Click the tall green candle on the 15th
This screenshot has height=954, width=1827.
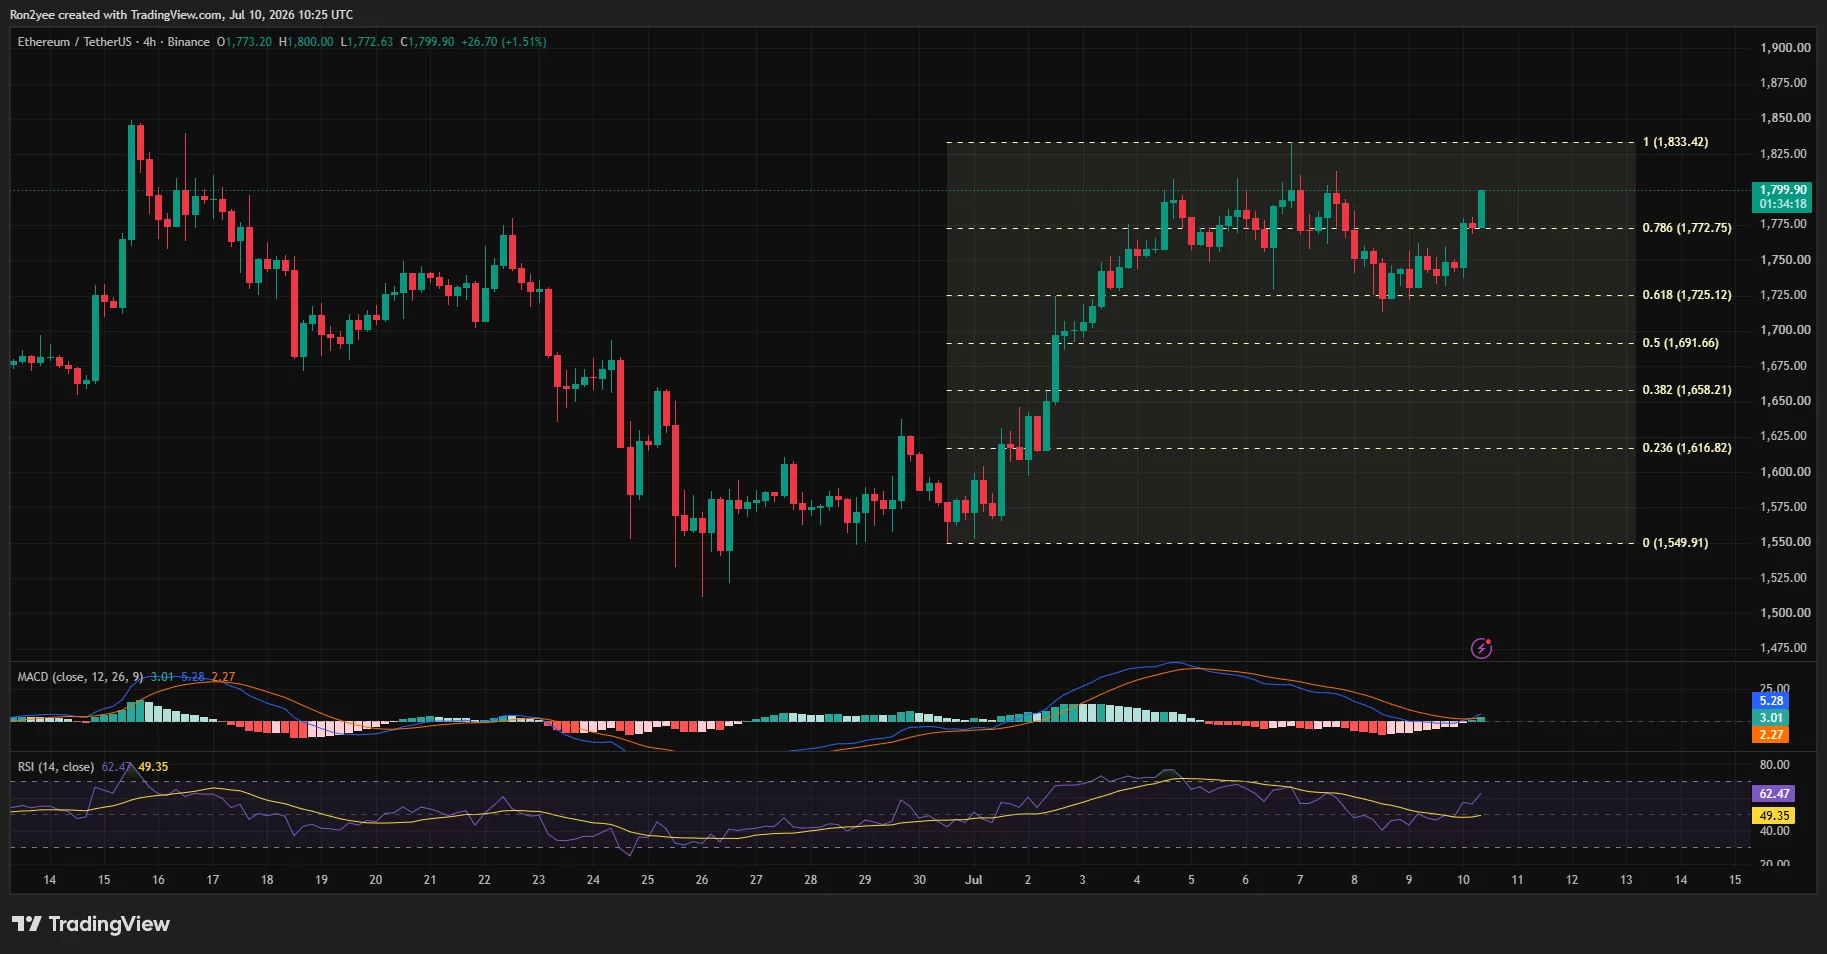[131, 182]
